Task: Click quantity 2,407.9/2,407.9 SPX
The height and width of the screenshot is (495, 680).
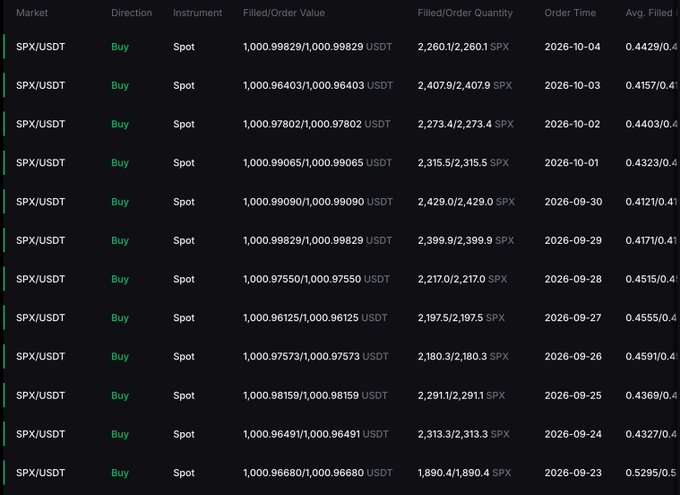Action: (x=465, y=85)
